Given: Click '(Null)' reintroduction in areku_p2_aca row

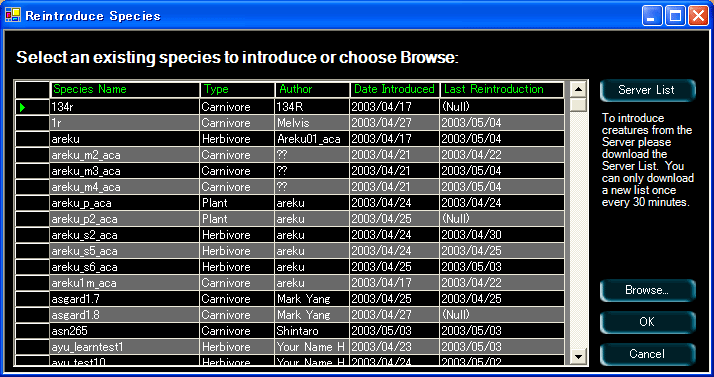Looking at the screenshot, I should point(502,219).
